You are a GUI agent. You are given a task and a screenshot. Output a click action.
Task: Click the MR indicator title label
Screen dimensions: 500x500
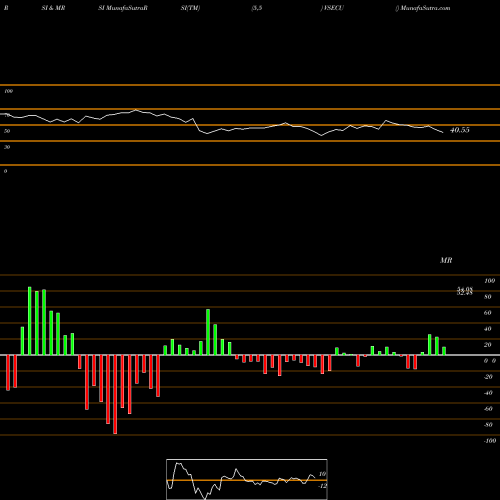446,260
